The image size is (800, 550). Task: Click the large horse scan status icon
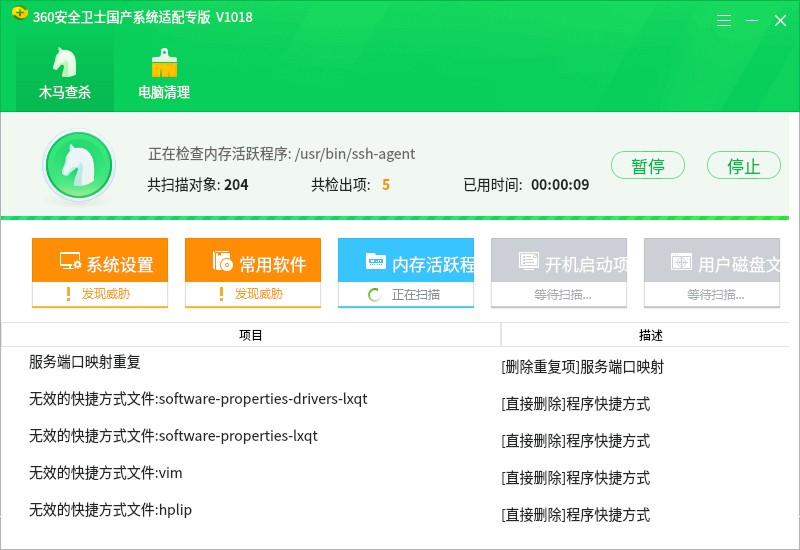79,166
